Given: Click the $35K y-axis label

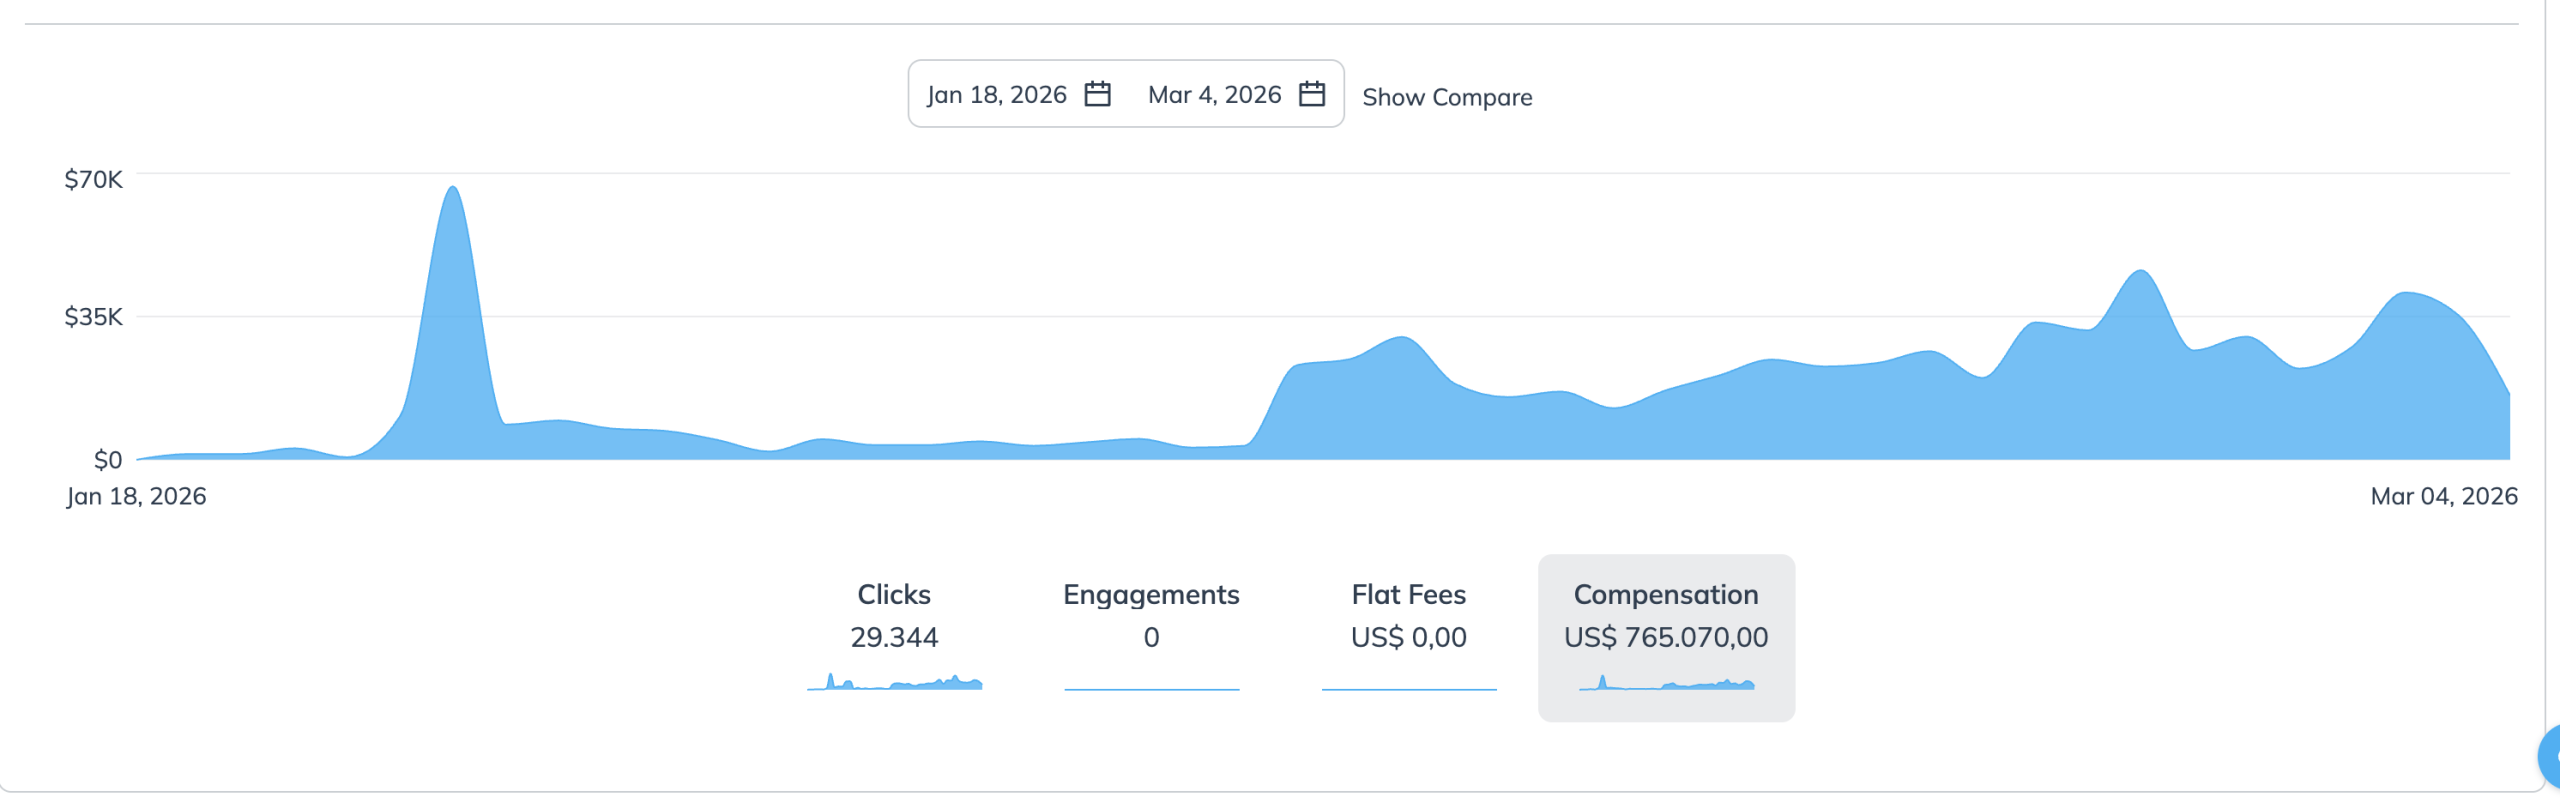Looking at the screenshot, I should pos(93,317).
